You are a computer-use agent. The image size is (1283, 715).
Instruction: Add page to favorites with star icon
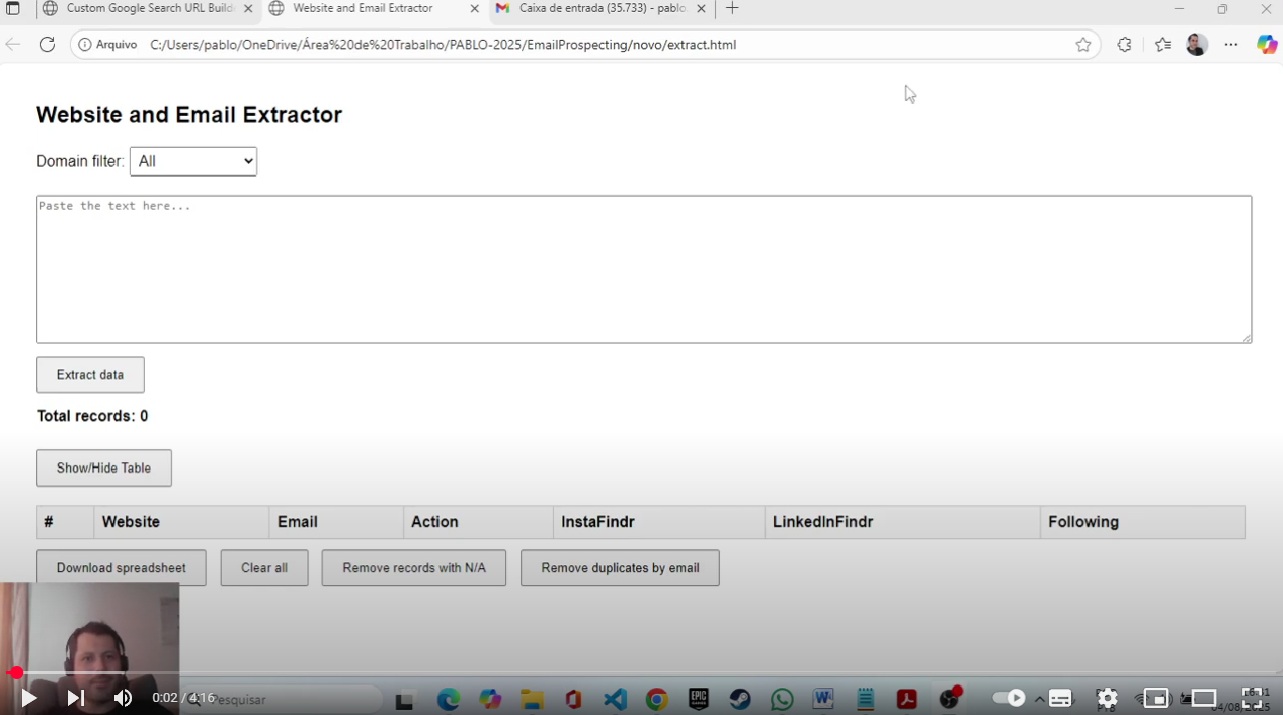click(x=1083, y=45)
